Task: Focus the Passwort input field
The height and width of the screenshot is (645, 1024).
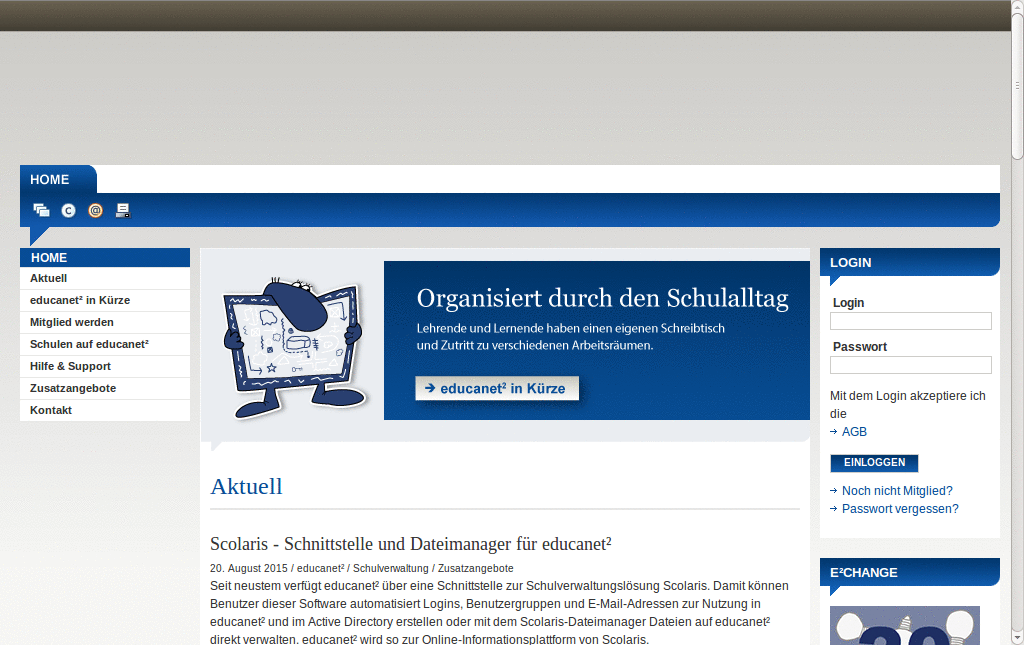Action: click(910, 365)
